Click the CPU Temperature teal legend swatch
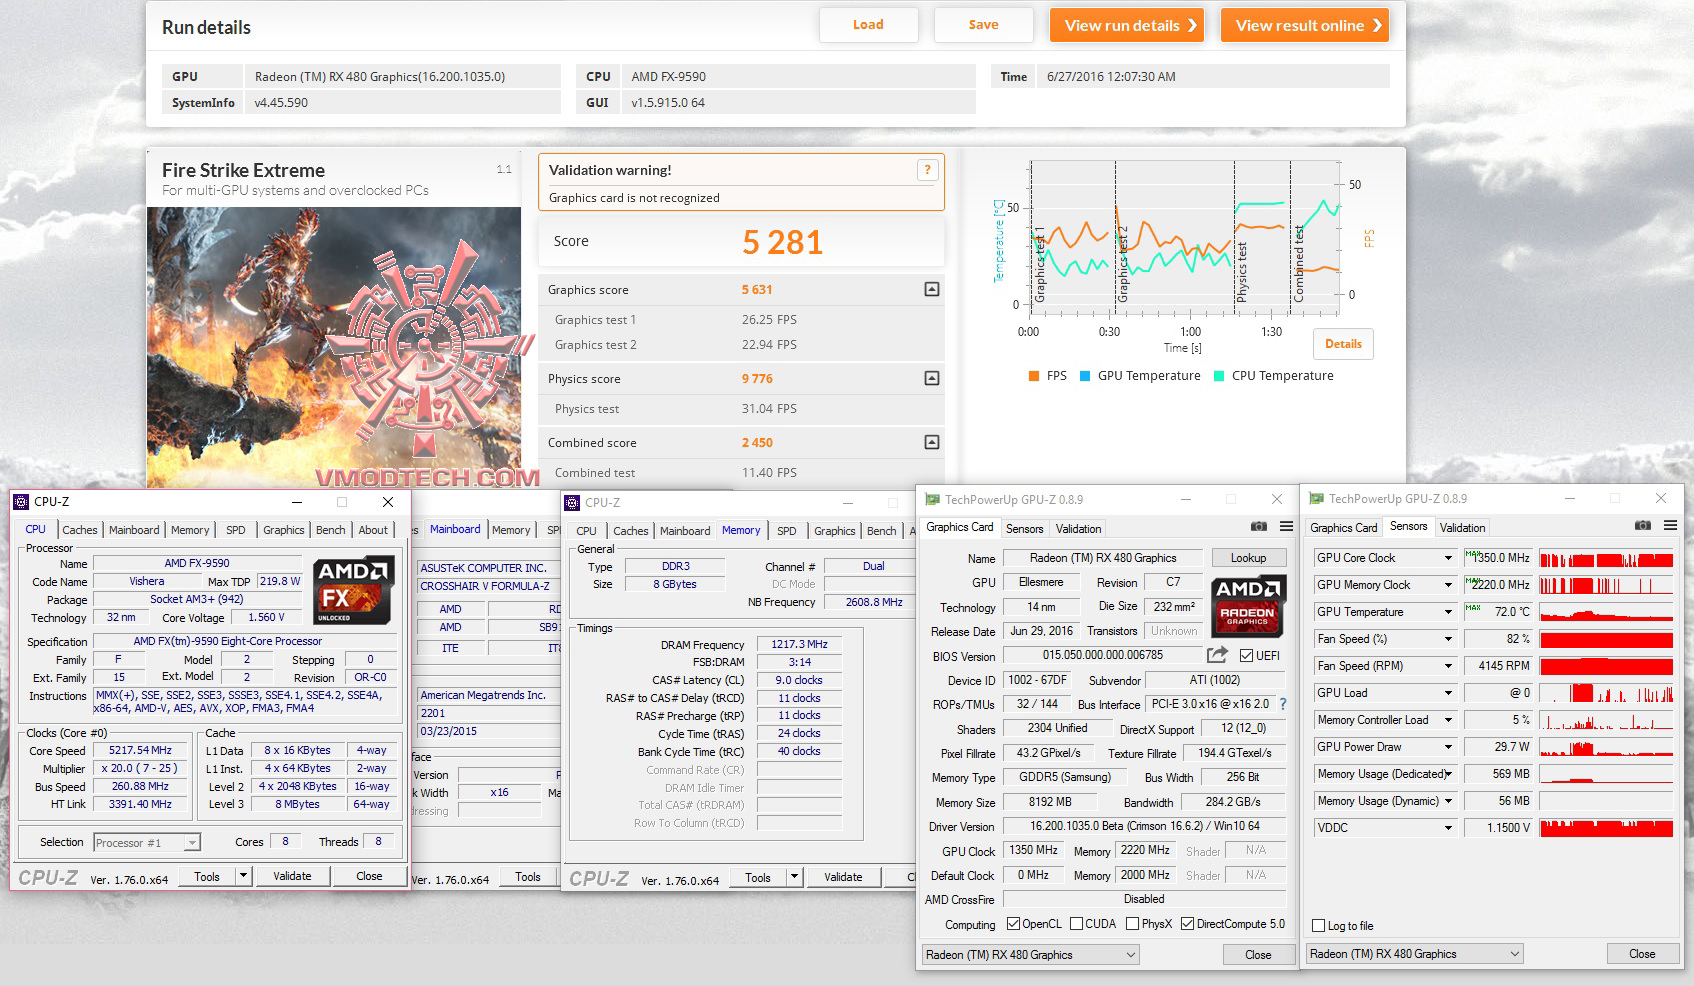This screenshot has height=986, width=1694. coord(1219,376)
